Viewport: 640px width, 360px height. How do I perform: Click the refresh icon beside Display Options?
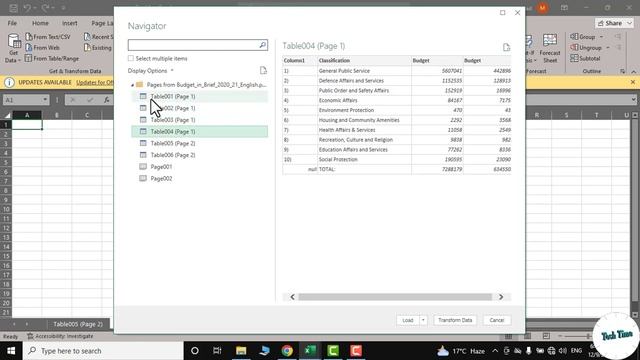tap(263, 70)
